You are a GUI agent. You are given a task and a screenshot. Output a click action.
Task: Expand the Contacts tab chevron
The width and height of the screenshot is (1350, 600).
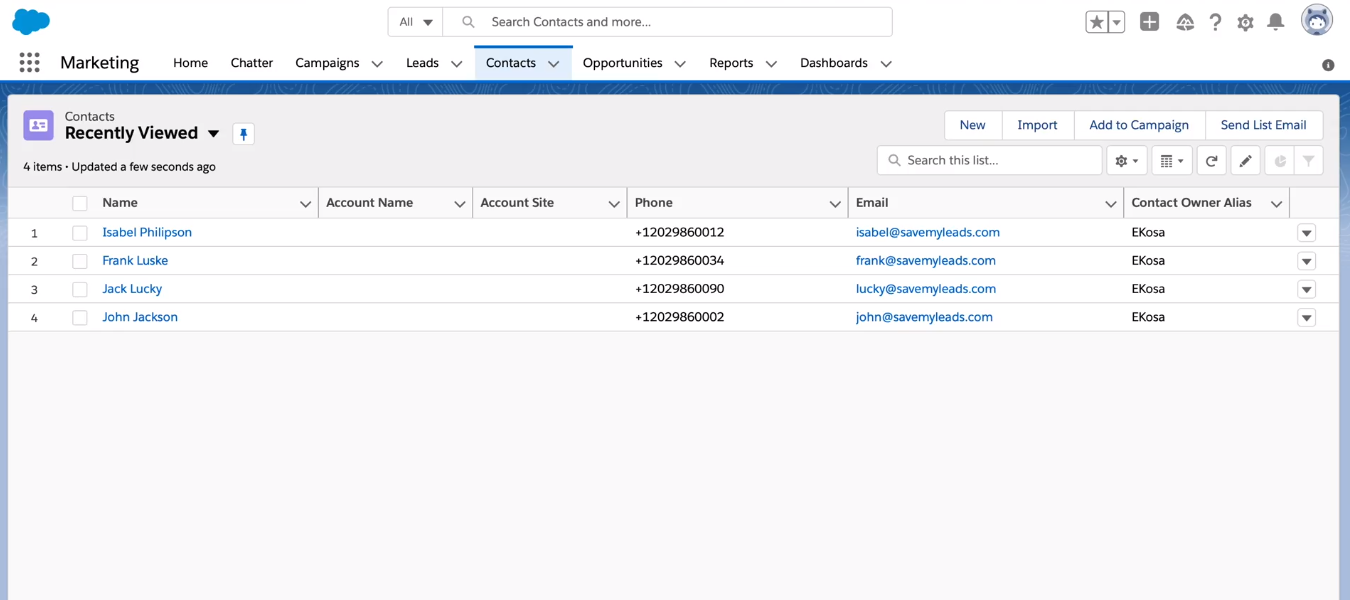tap(553, 64)
